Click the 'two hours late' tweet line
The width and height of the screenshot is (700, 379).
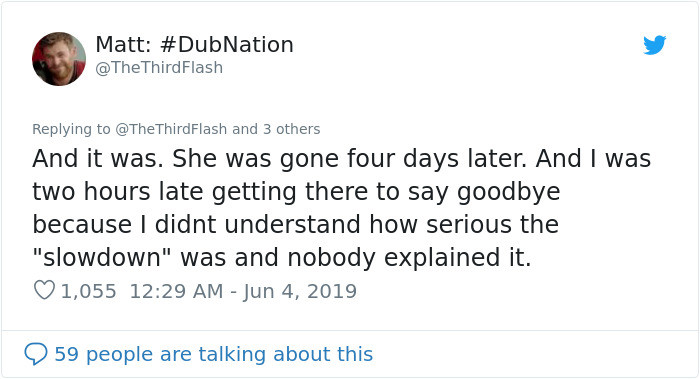pyautogui.click(x=296, y=192)
